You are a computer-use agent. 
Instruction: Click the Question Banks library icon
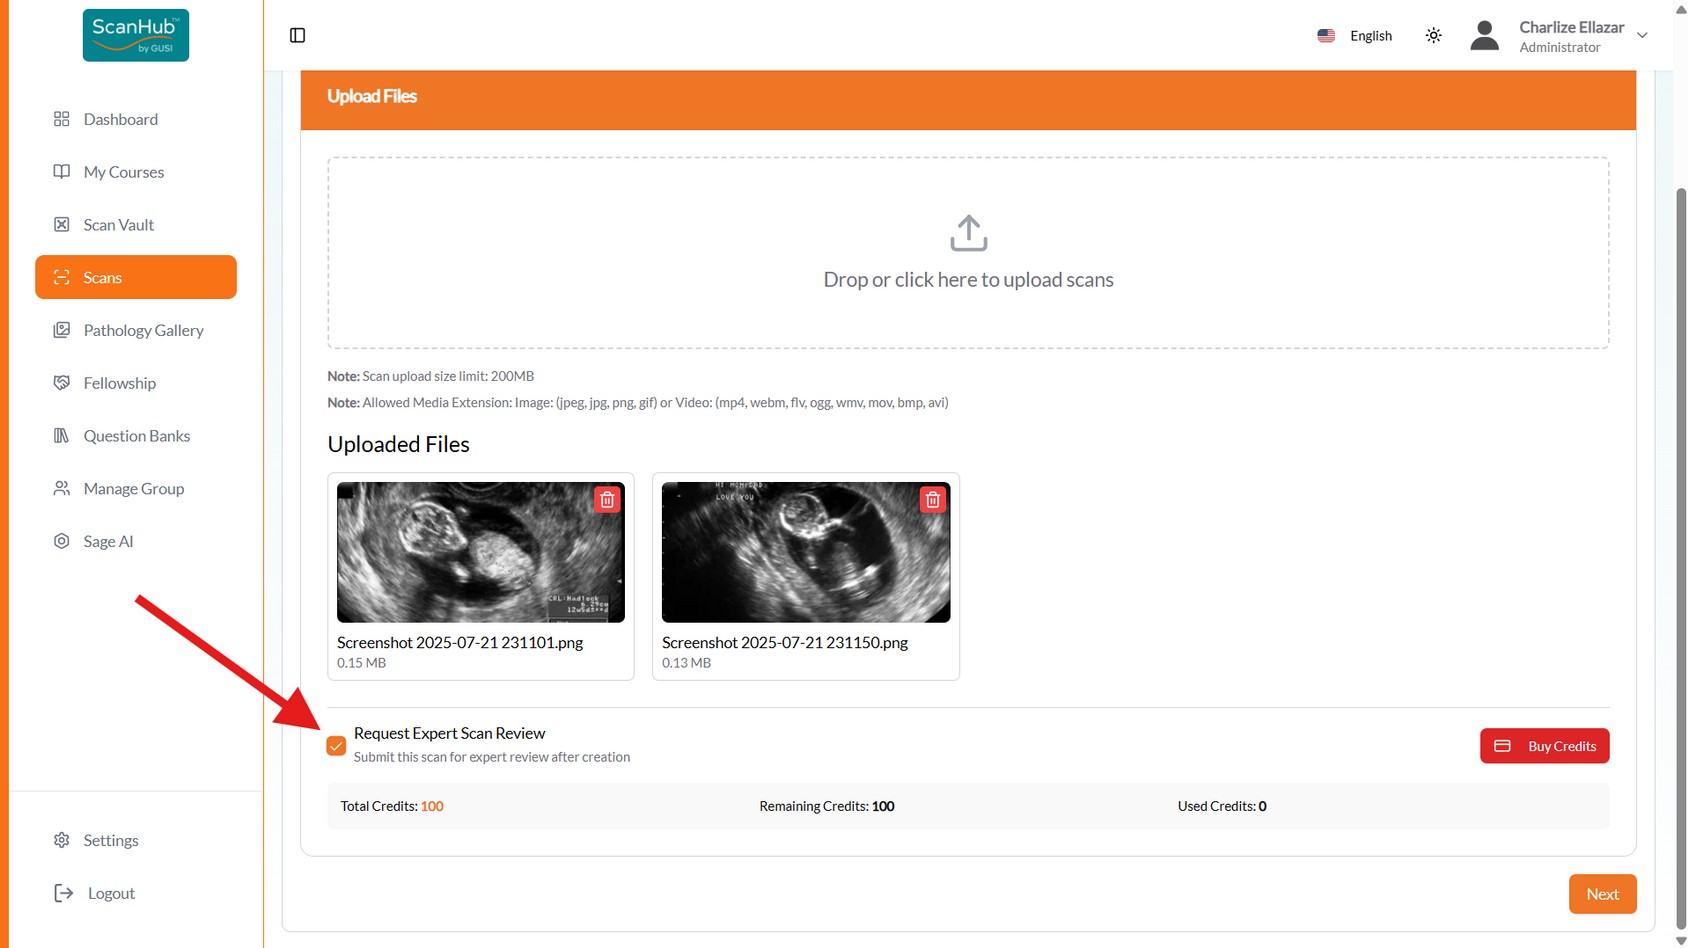point(62,436)
